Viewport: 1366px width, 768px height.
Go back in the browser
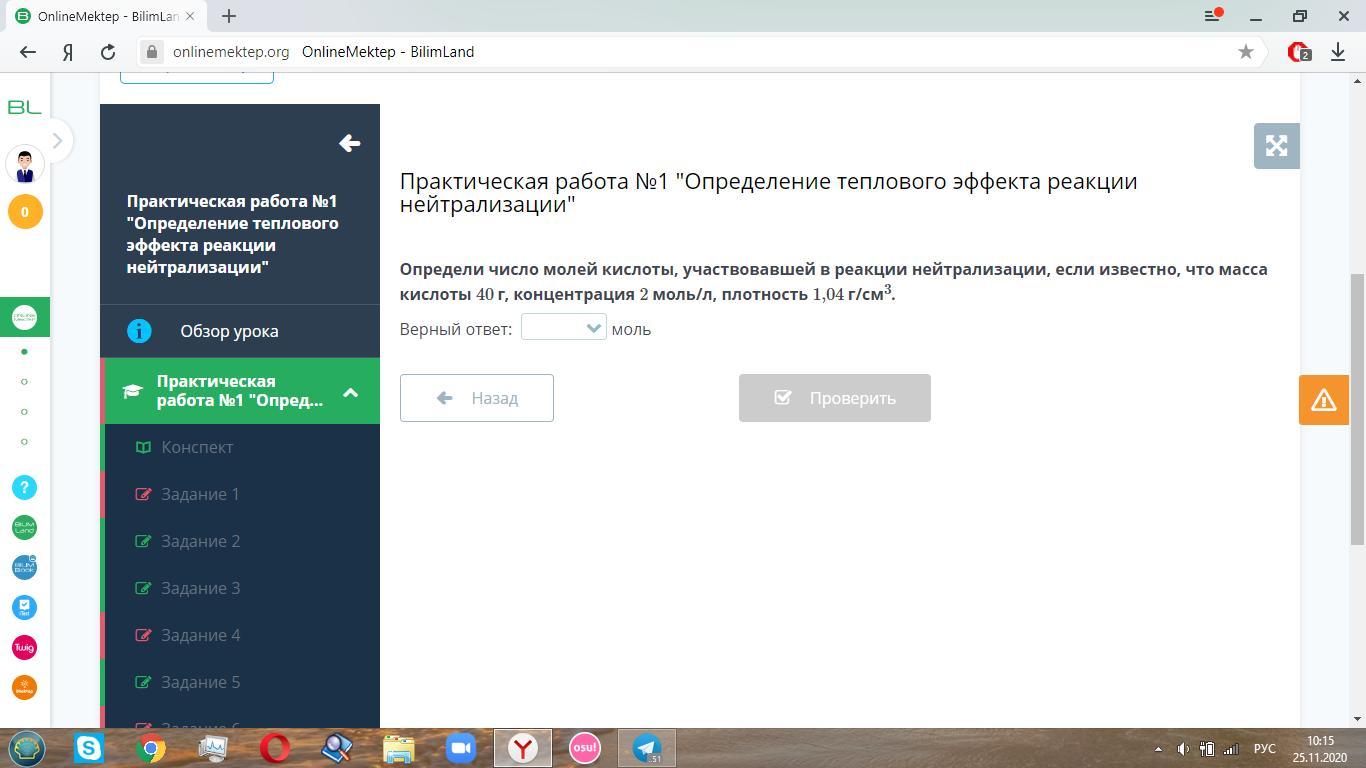point(28,52)
